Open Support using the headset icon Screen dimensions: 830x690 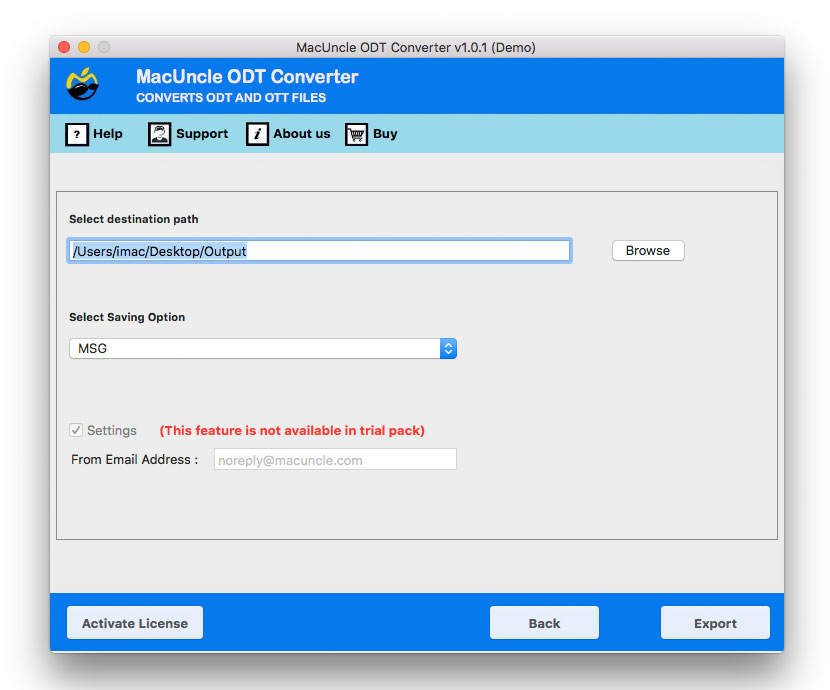(x=159, y=133)
